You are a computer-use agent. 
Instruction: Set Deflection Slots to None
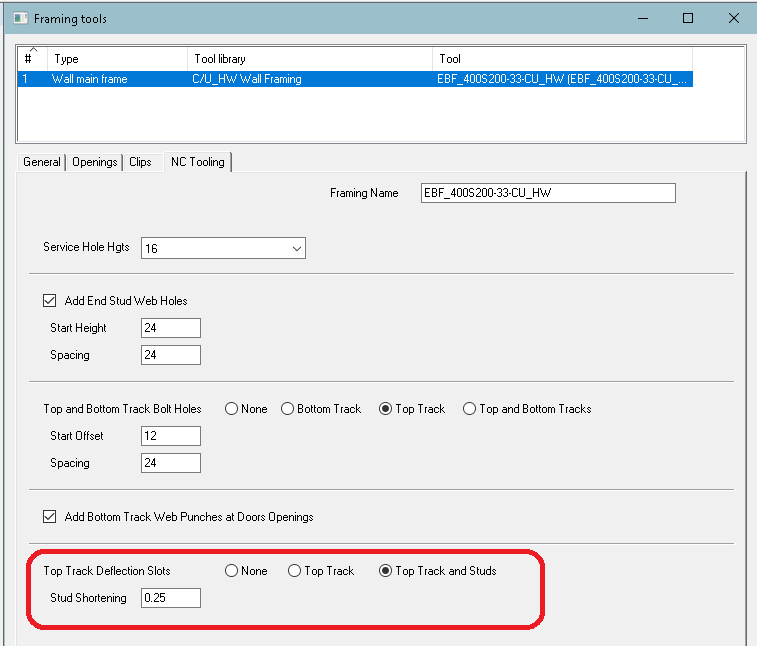[x=232, y=571]
